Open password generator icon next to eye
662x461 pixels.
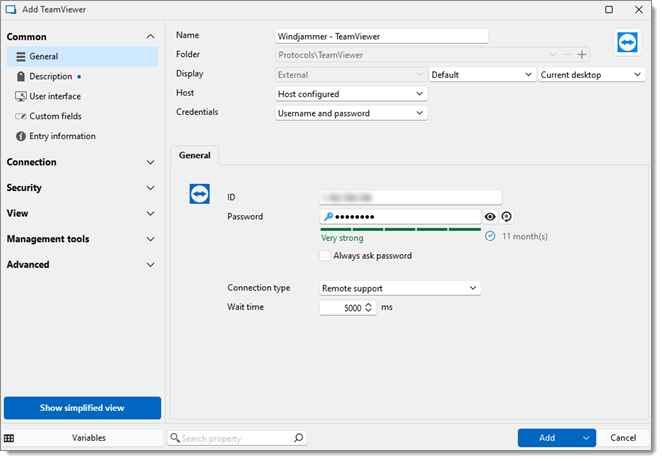pos(506,217)
